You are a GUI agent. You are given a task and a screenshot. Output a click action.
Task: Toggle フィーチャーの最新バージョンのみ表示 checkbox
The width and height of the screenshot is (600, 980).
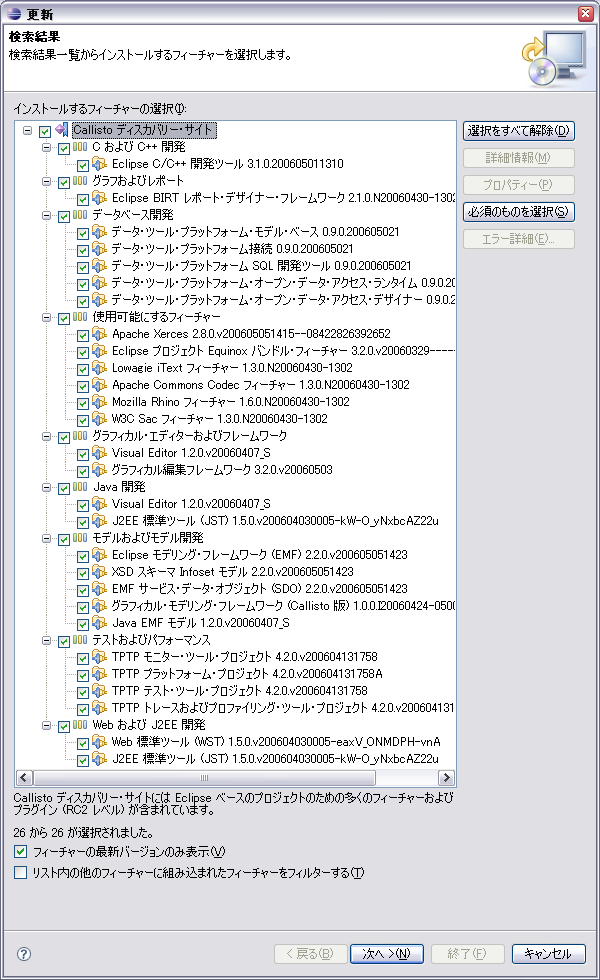coord(21,851)
